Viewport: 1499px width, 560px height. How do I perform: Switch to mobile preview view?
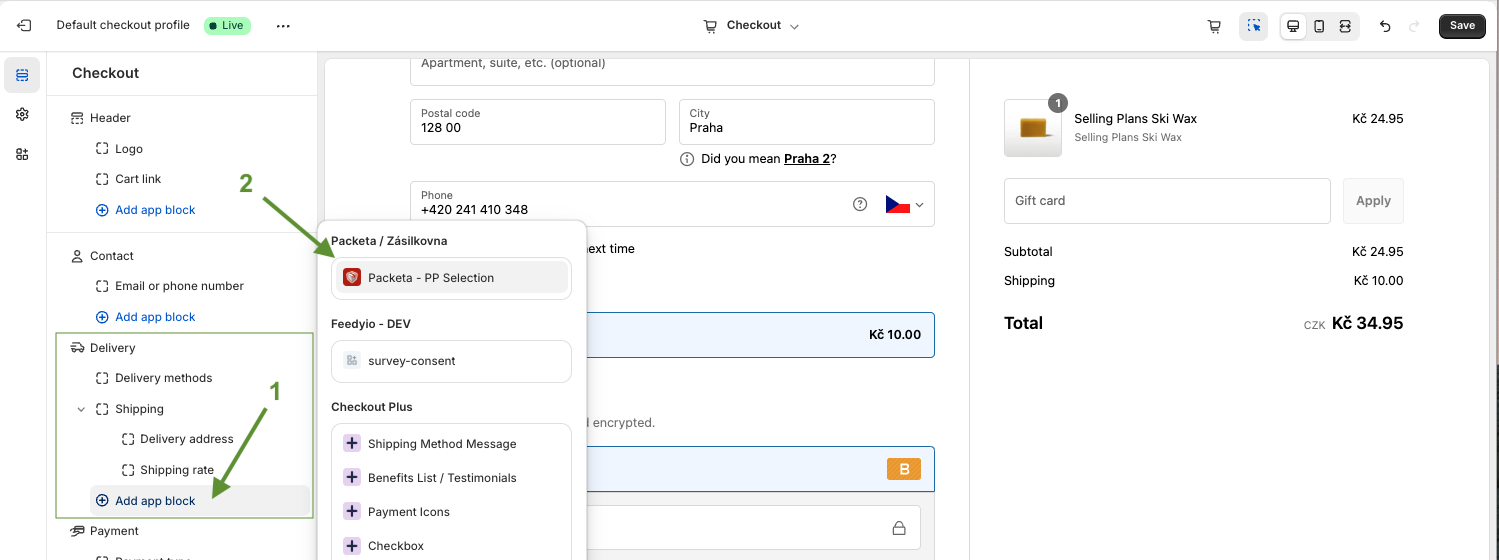tap(1319, 26)
